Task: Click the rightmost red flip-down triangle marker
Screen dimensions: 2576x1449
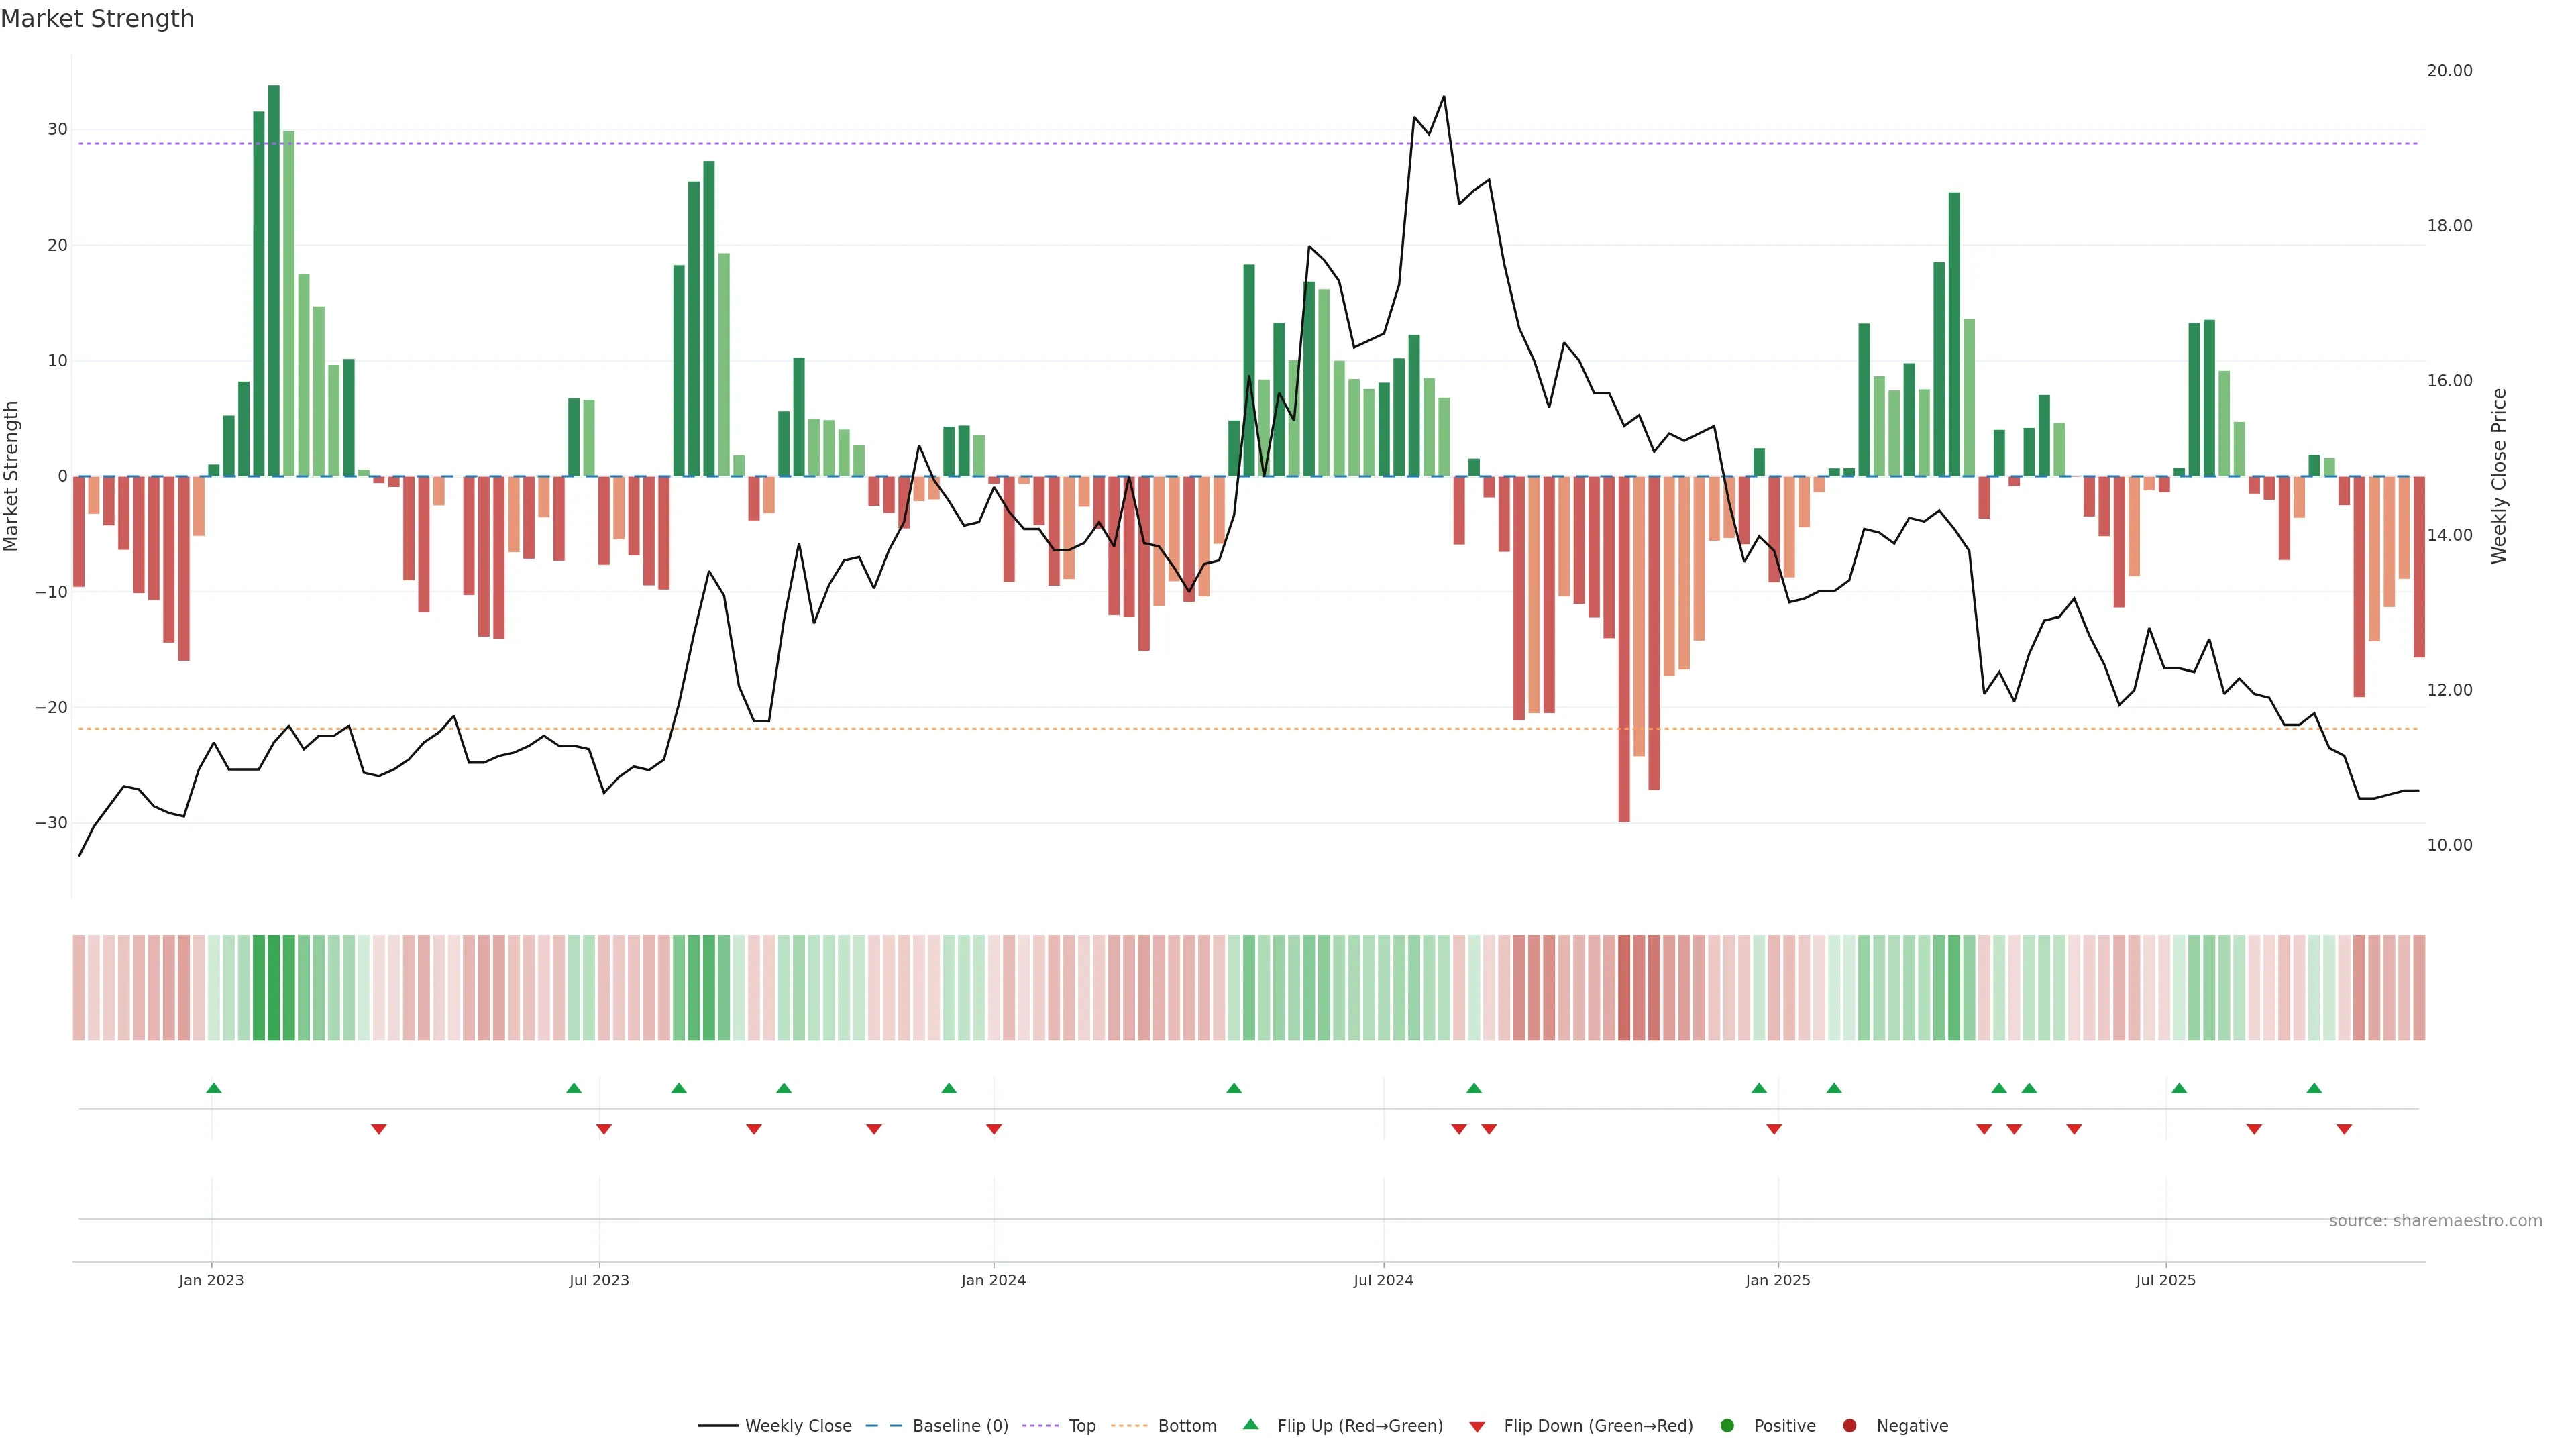Action: pyautogui.click(x=2344, y=1129)
